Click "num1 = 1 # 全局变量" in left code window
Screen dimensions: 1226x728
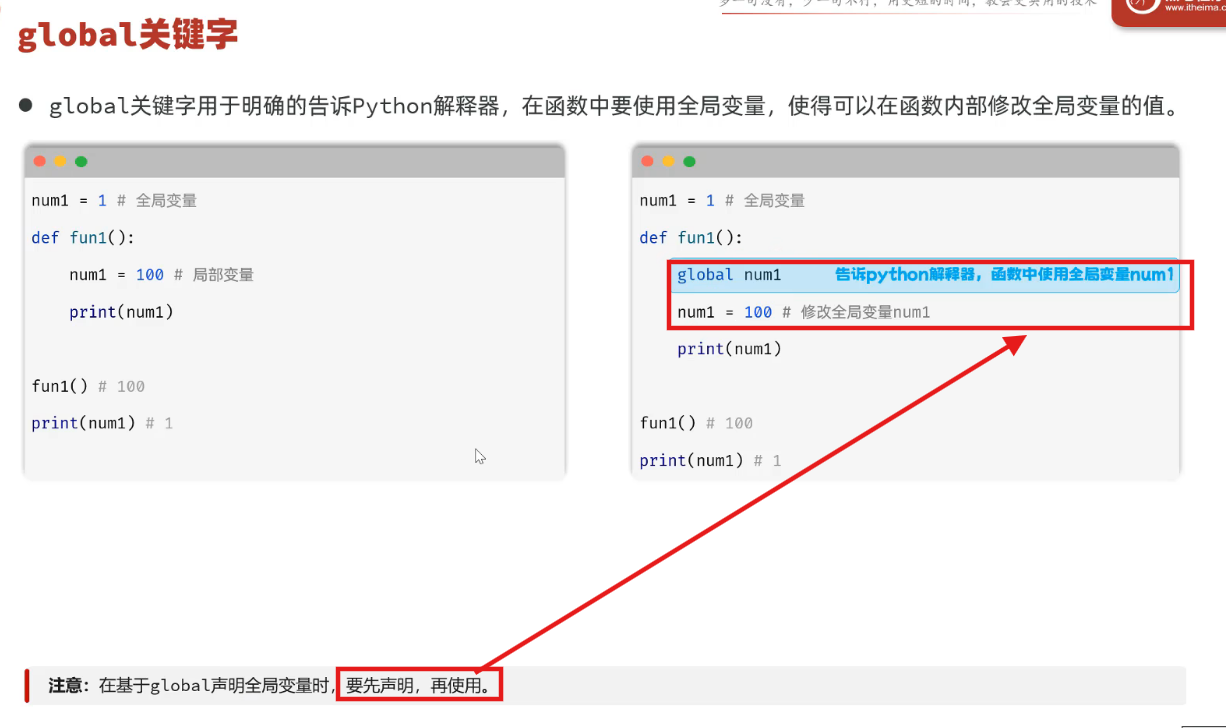[114, 200]
